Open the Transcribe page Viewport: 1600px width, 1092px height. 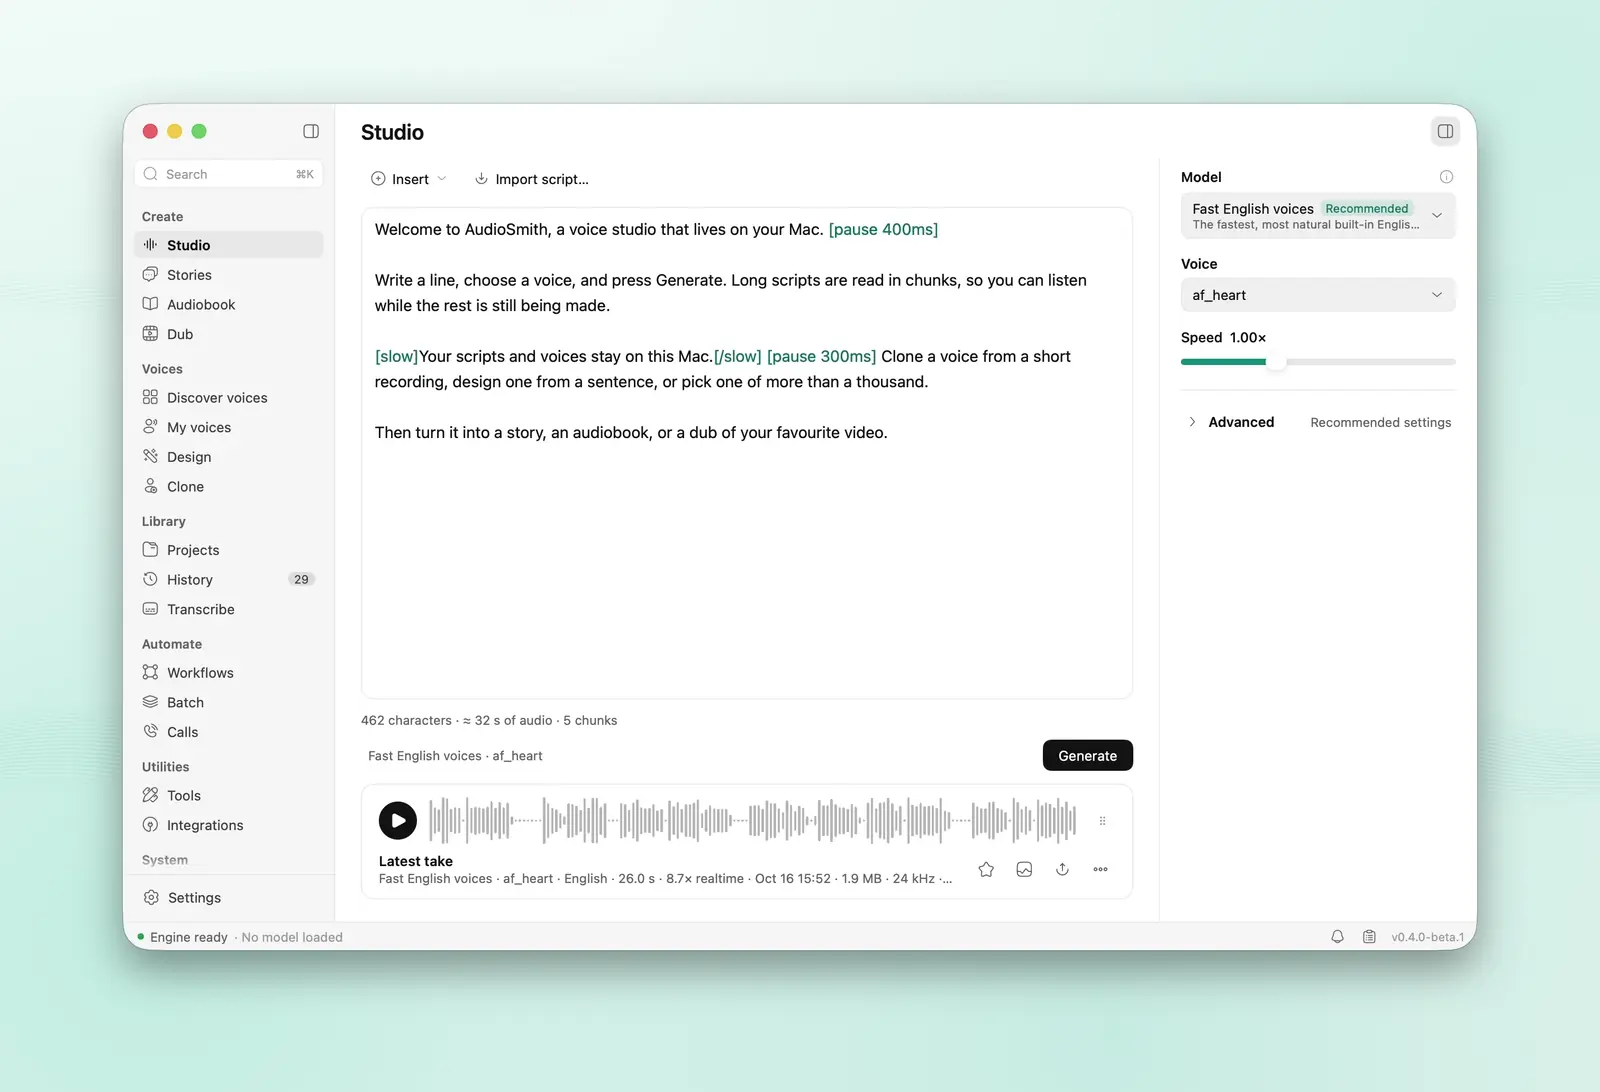pos(228,609)
